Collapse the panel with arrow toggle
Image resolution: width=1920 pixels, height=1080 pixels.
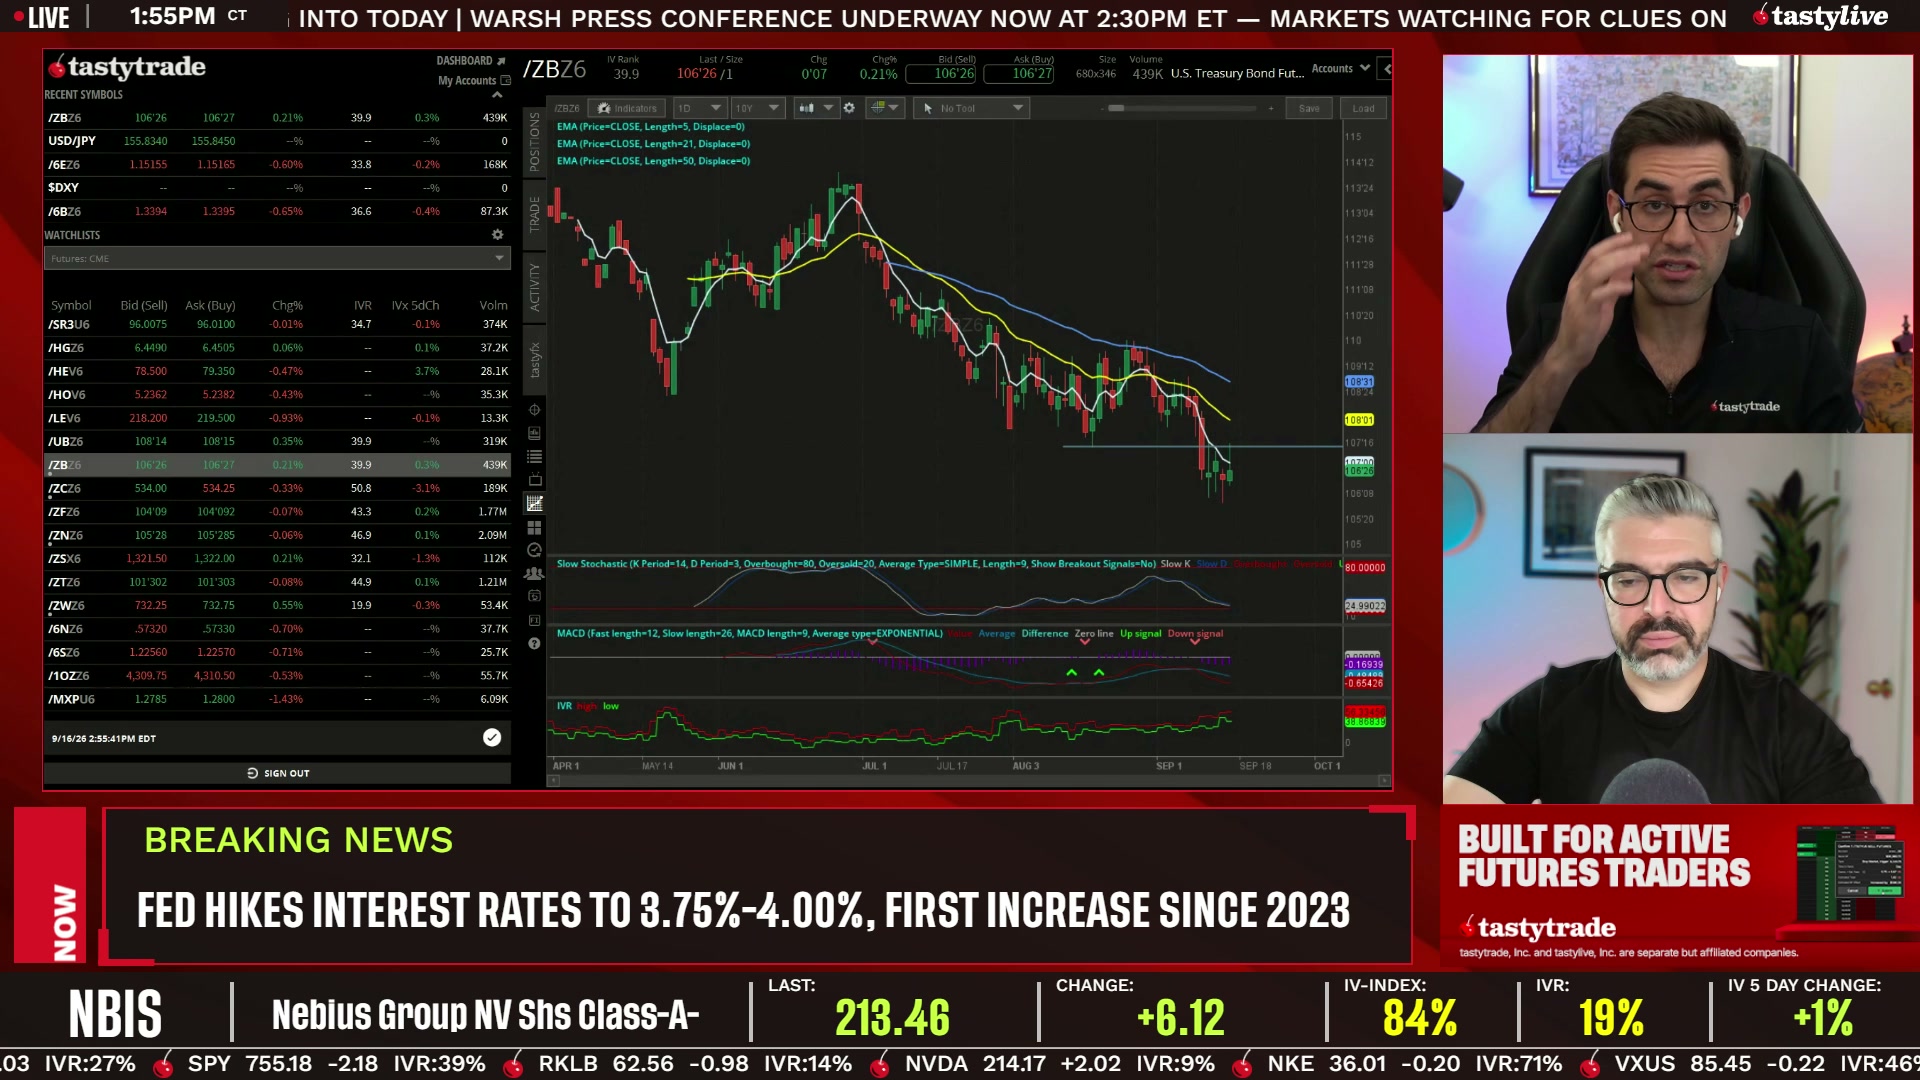[x=1386, y=69]
